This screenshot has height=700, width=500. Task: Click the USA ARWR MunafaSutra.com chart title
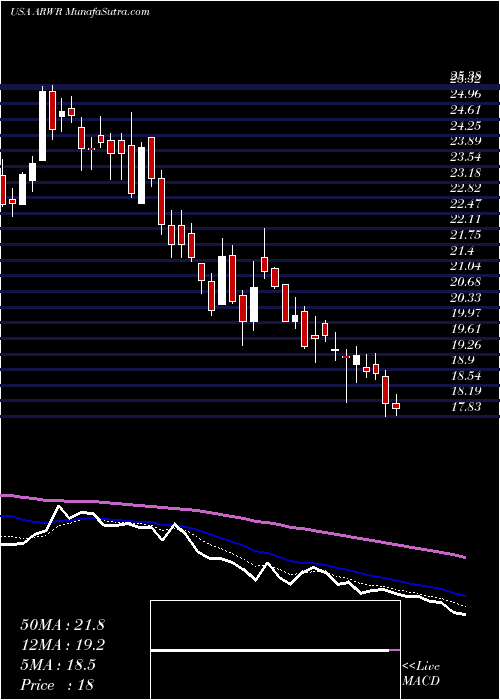pos(79,12)
